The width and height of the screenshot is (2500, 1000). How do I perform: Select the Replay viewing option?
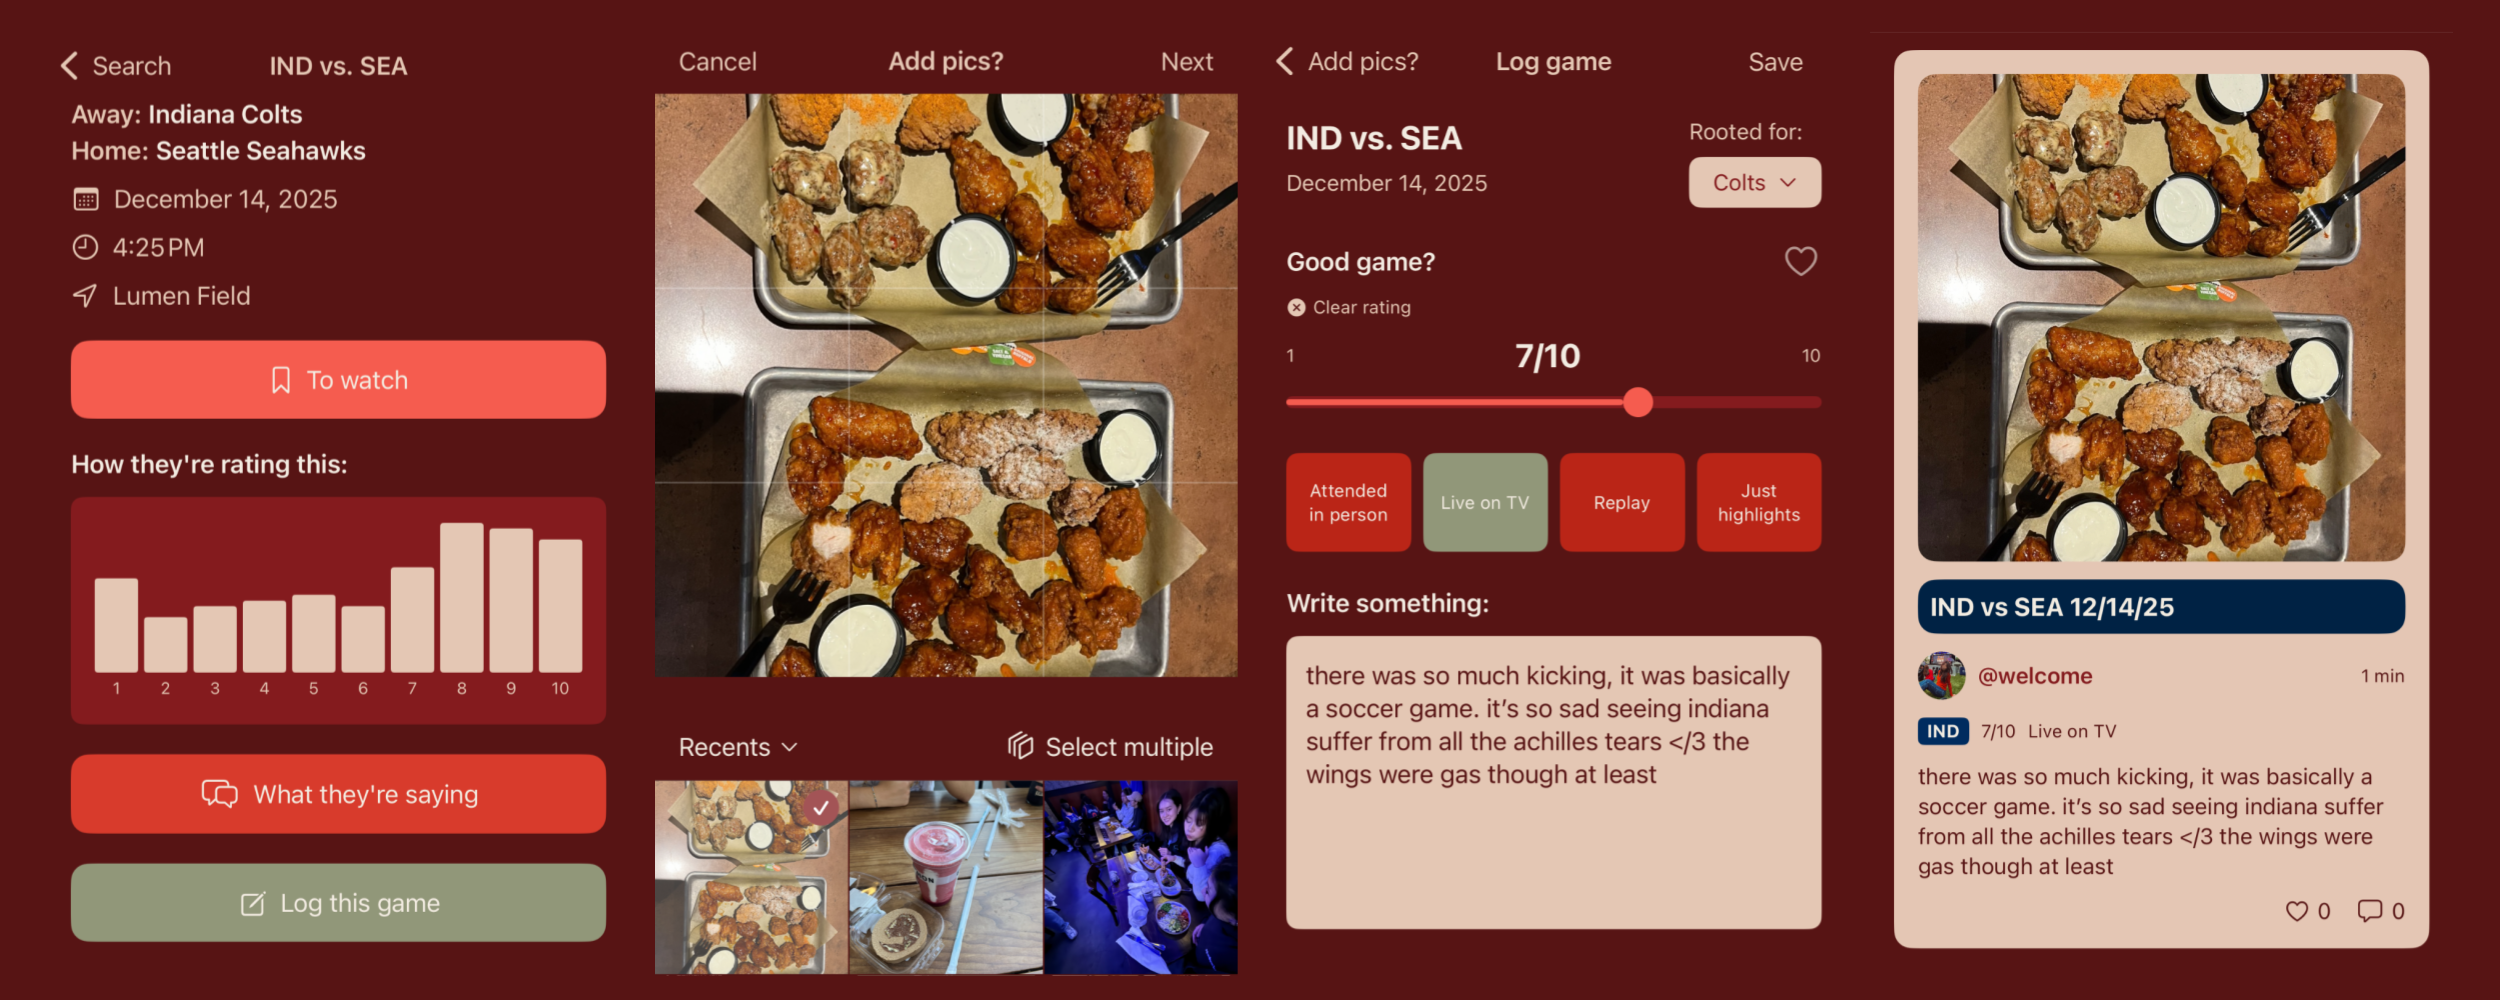click(x=1622, y=502)
